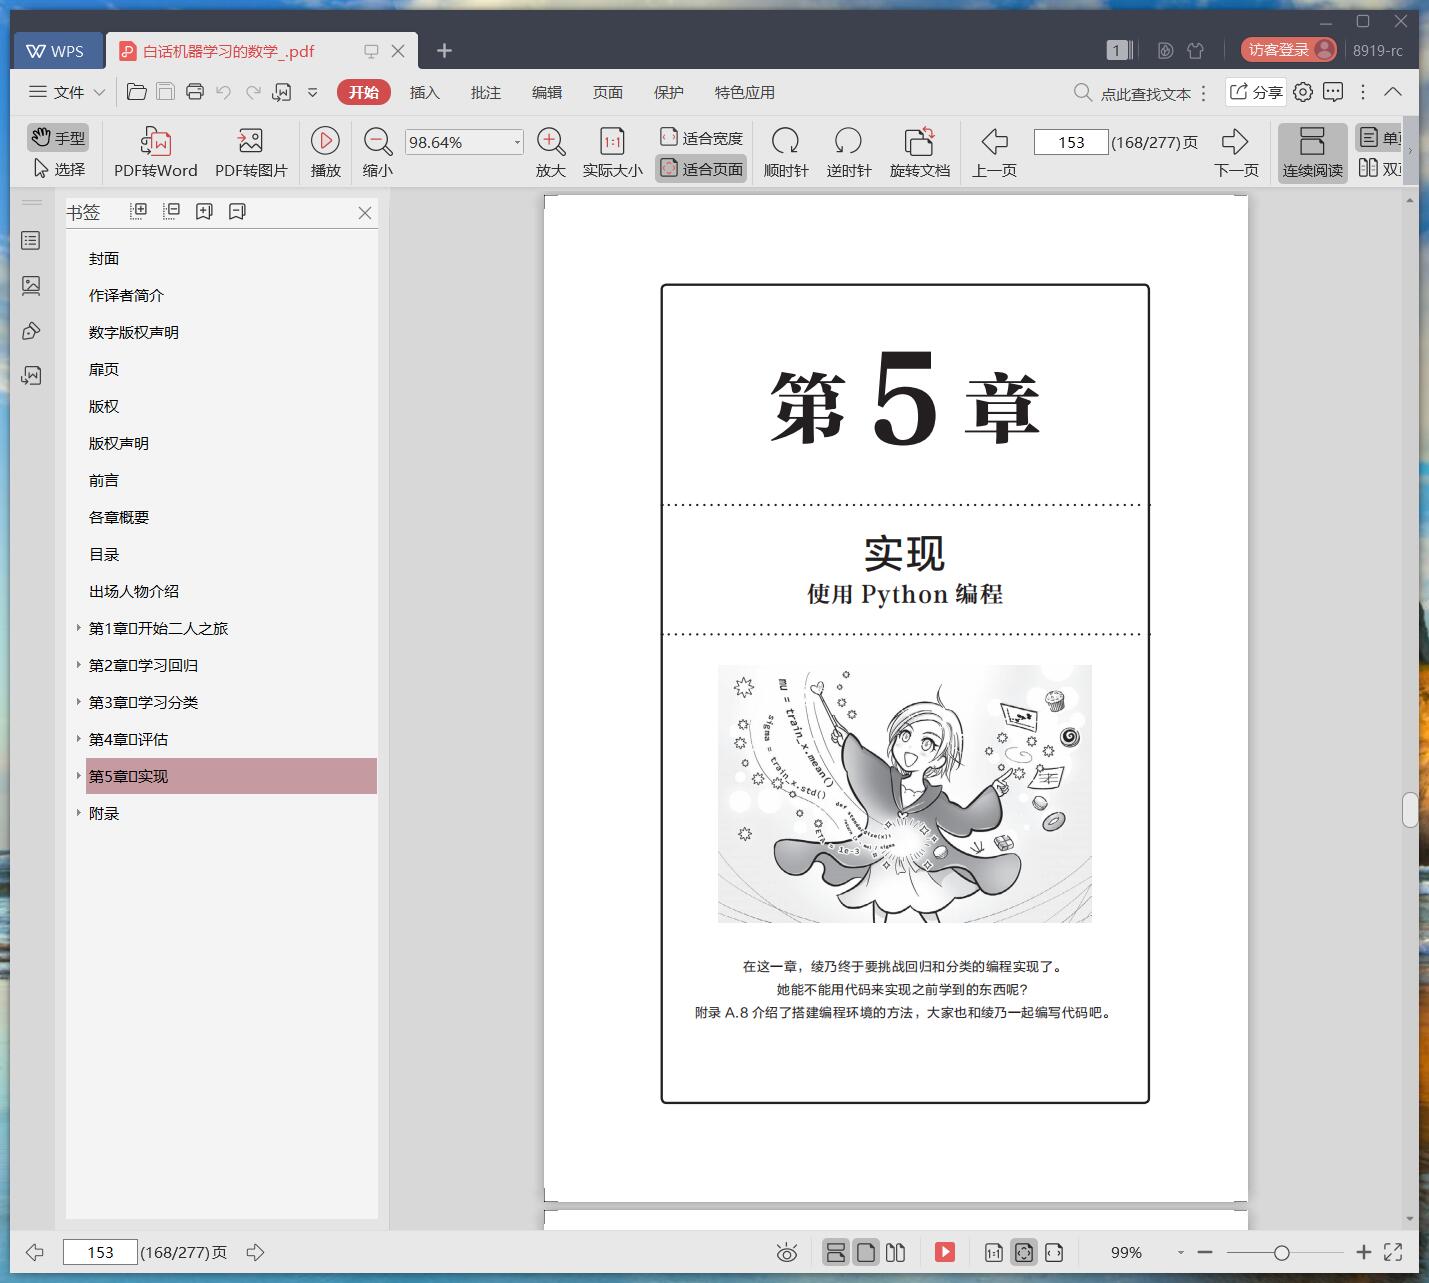This screenshot has height=1283, width=1429.
Task: Click the fullscreen icon in status bar
Action: (x=1392, y=1252)
